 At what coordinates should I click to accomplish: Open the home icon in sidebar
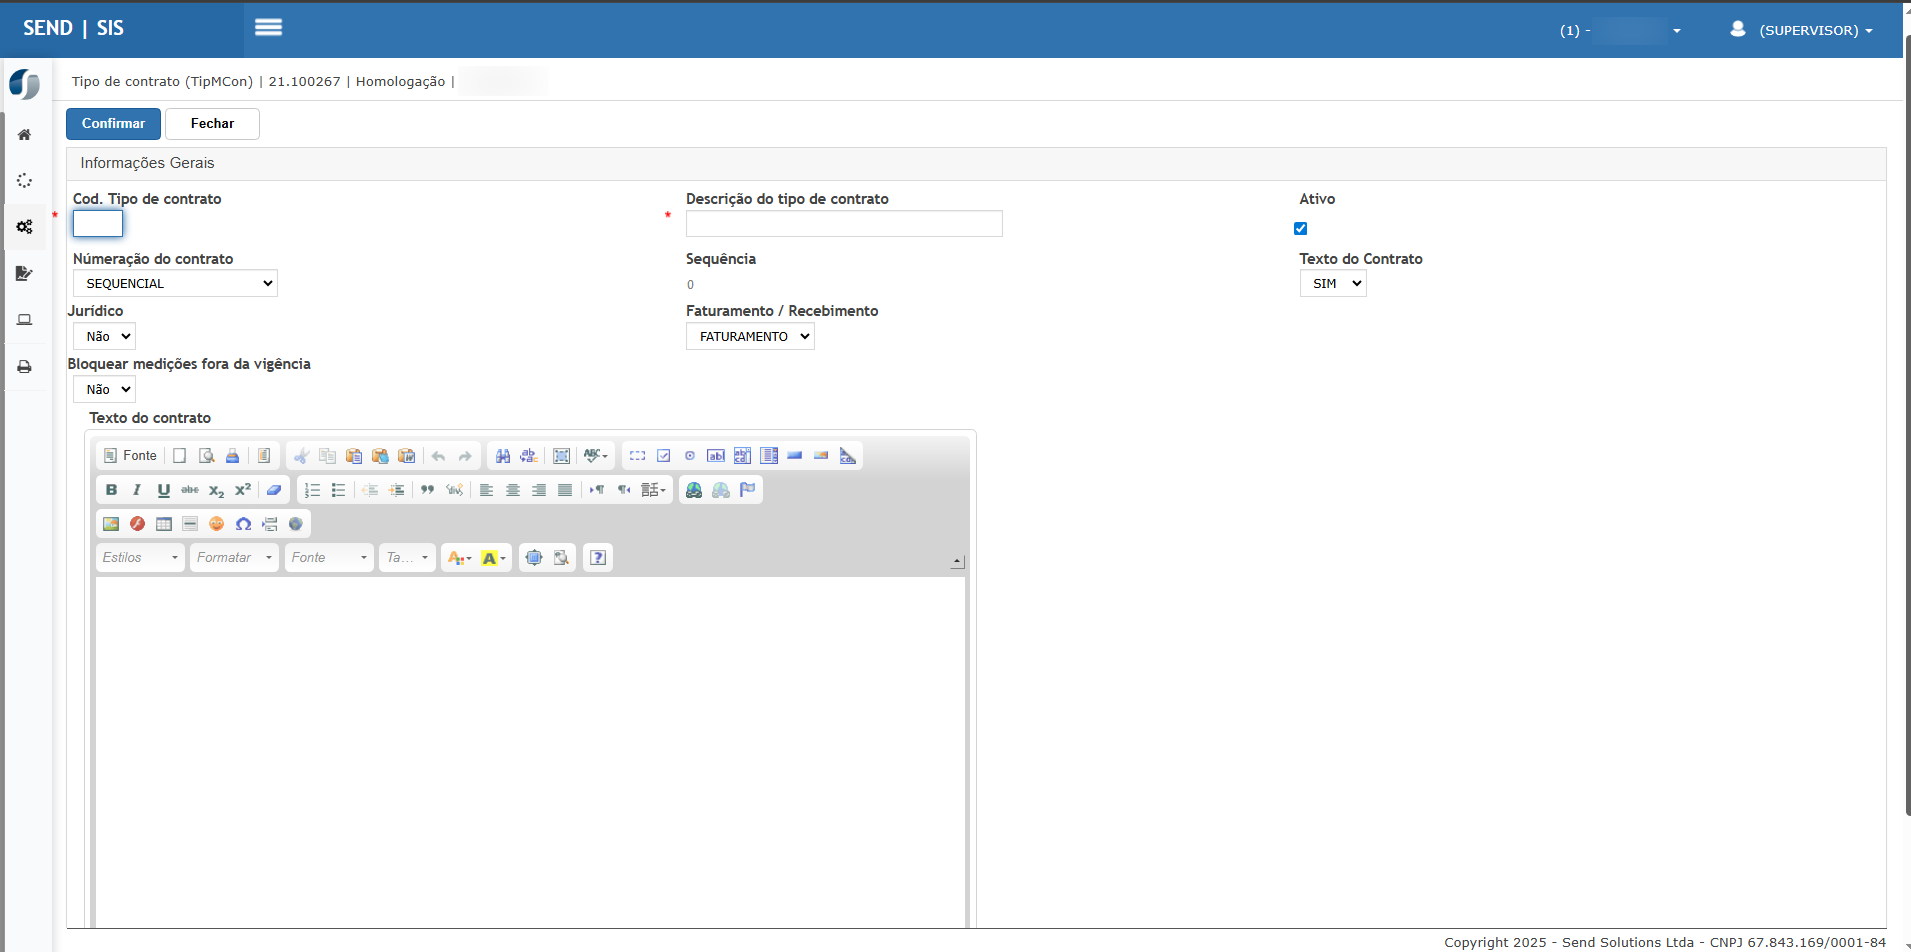click(x=25, y=135)
